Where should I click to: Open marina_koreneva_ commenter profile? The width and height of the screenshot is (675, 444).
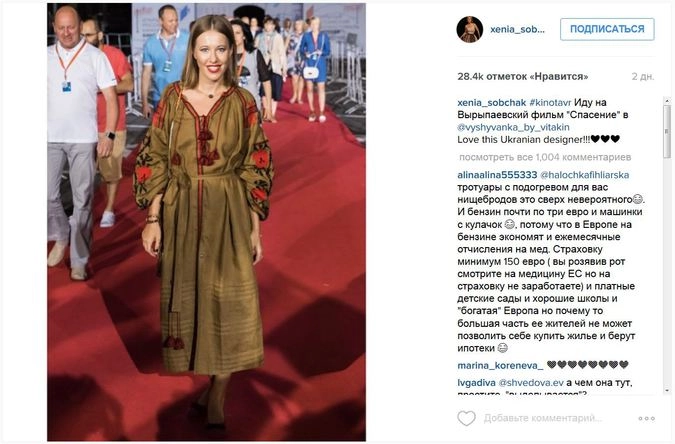pyautogui.click(x=500, y=366)
